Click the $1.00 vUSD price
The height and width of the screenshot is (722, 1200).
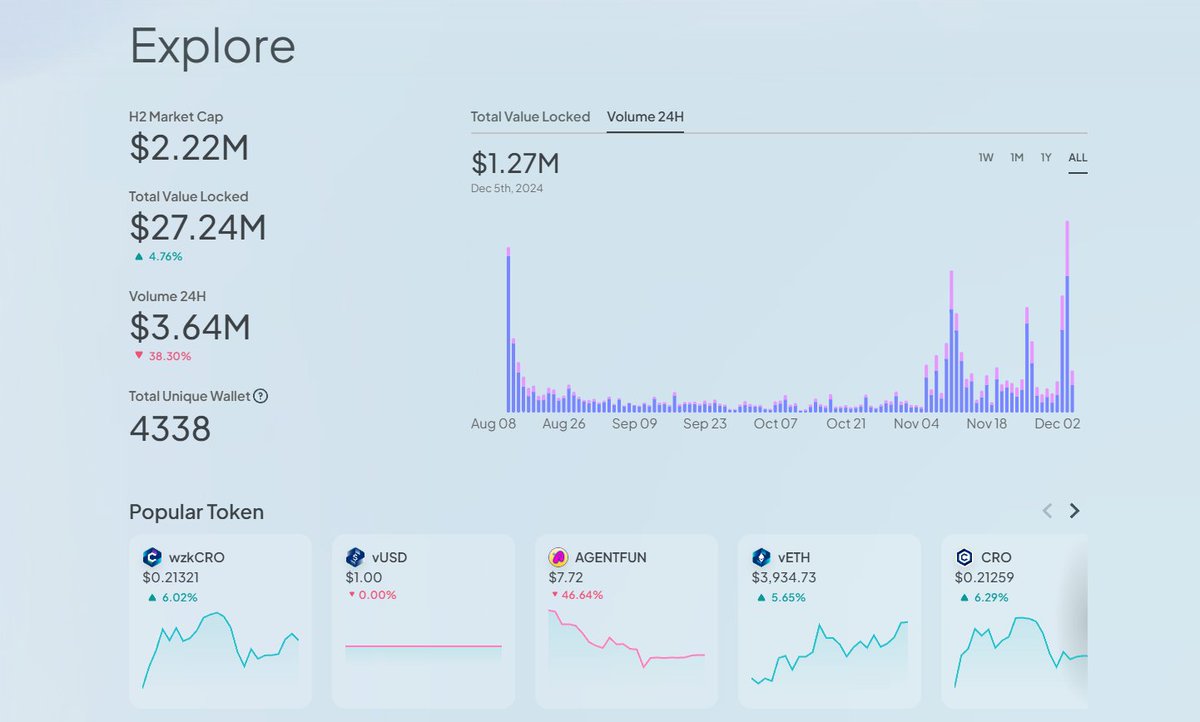362,577
